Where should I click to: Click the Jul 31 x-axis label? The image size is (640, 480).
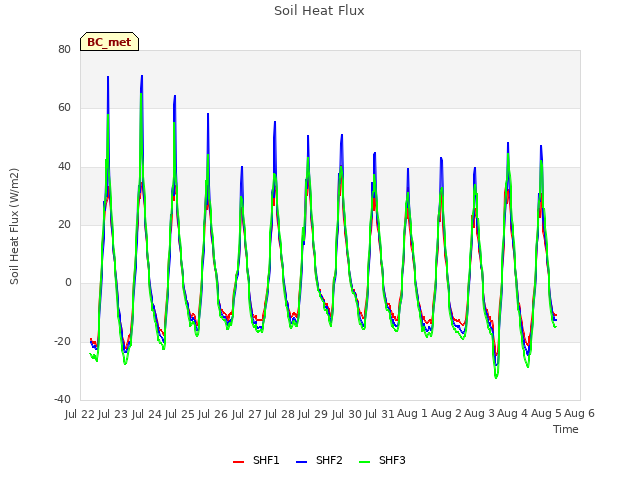pos(380,414)
